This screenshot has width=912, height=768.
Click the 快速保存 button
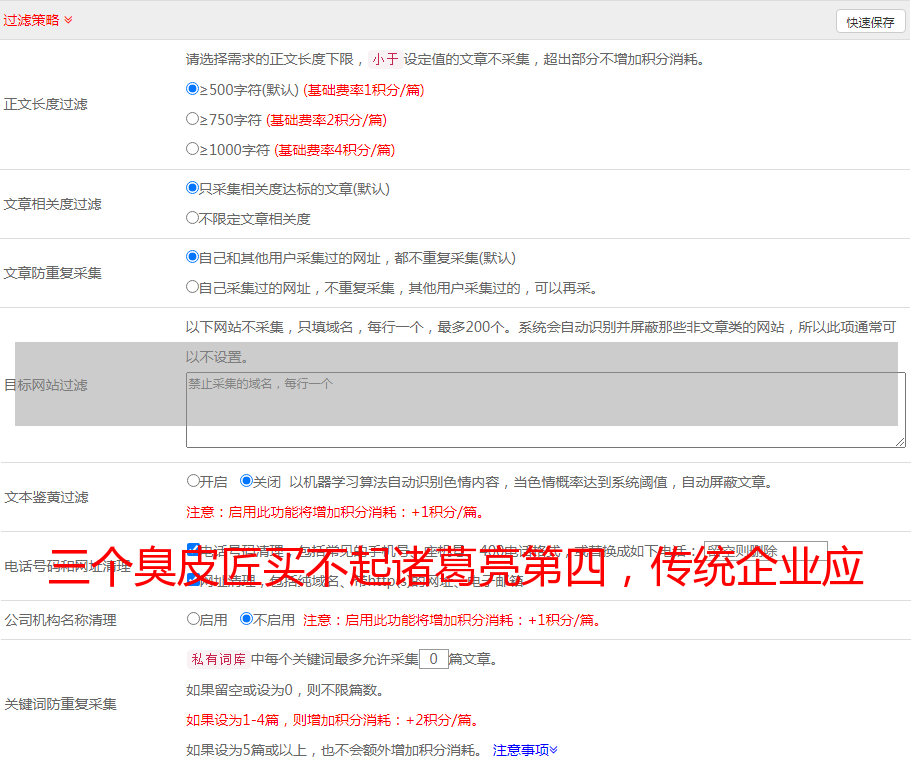pyautogui.click(x=869, y=22)
